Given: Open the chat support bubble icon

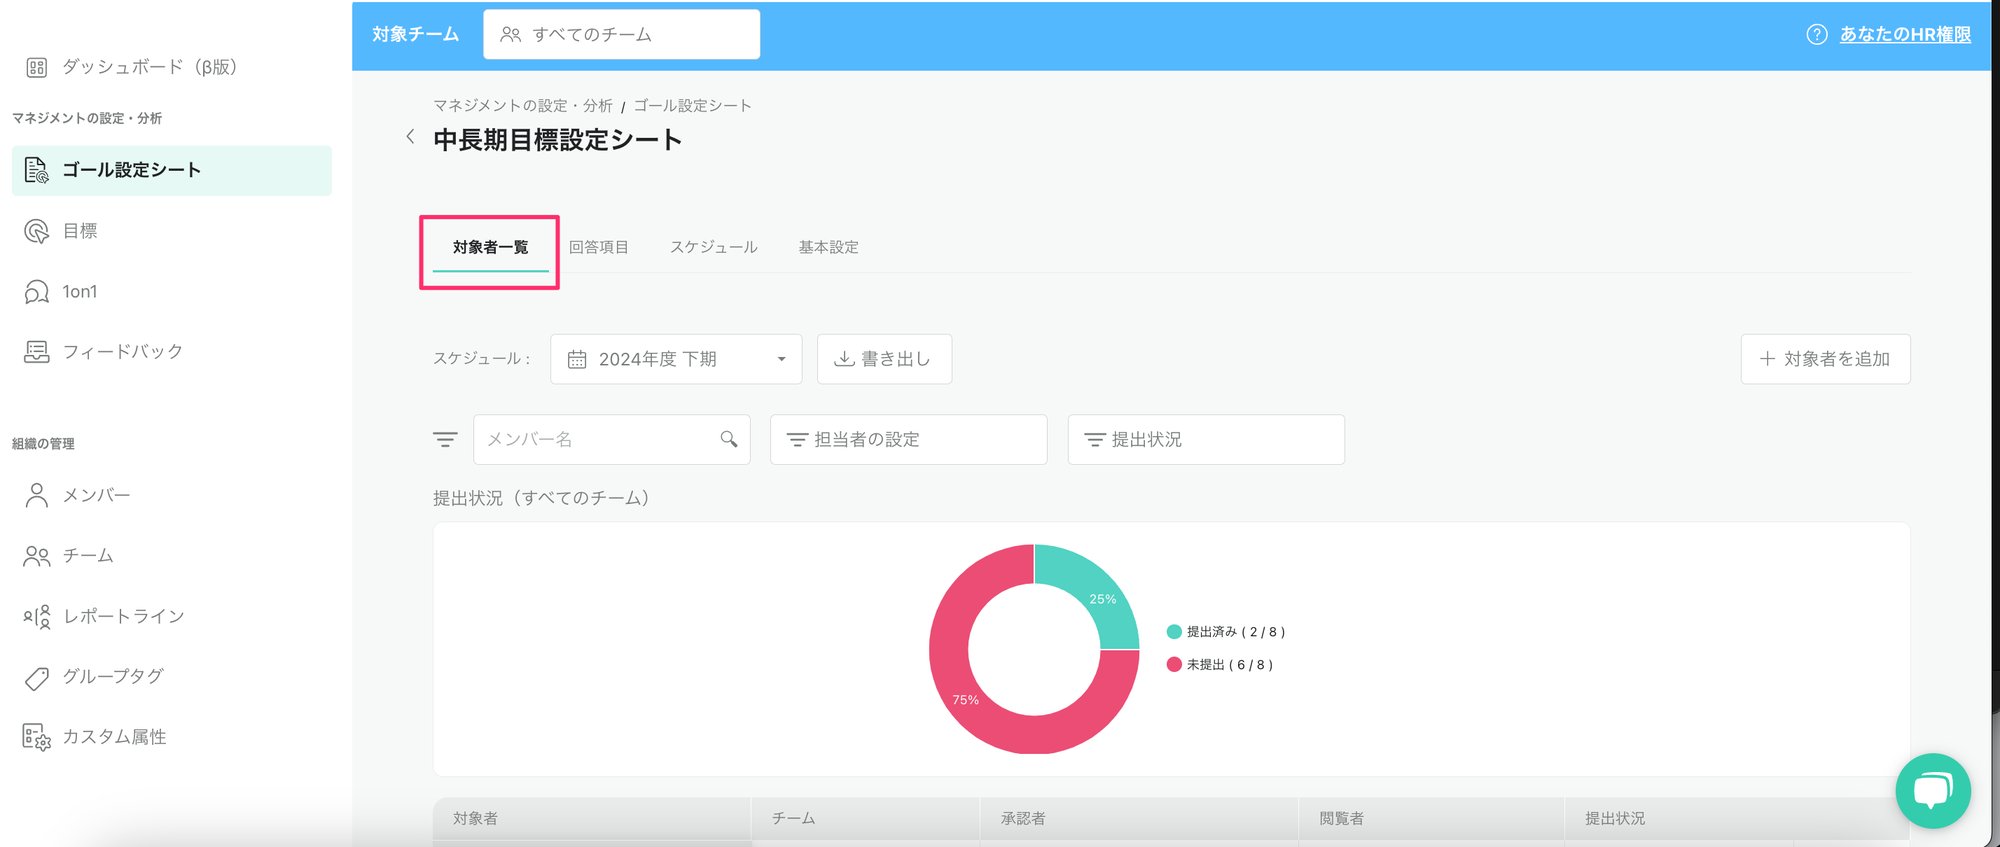Looking at the screenshot, I should [x=1932, y=791].
